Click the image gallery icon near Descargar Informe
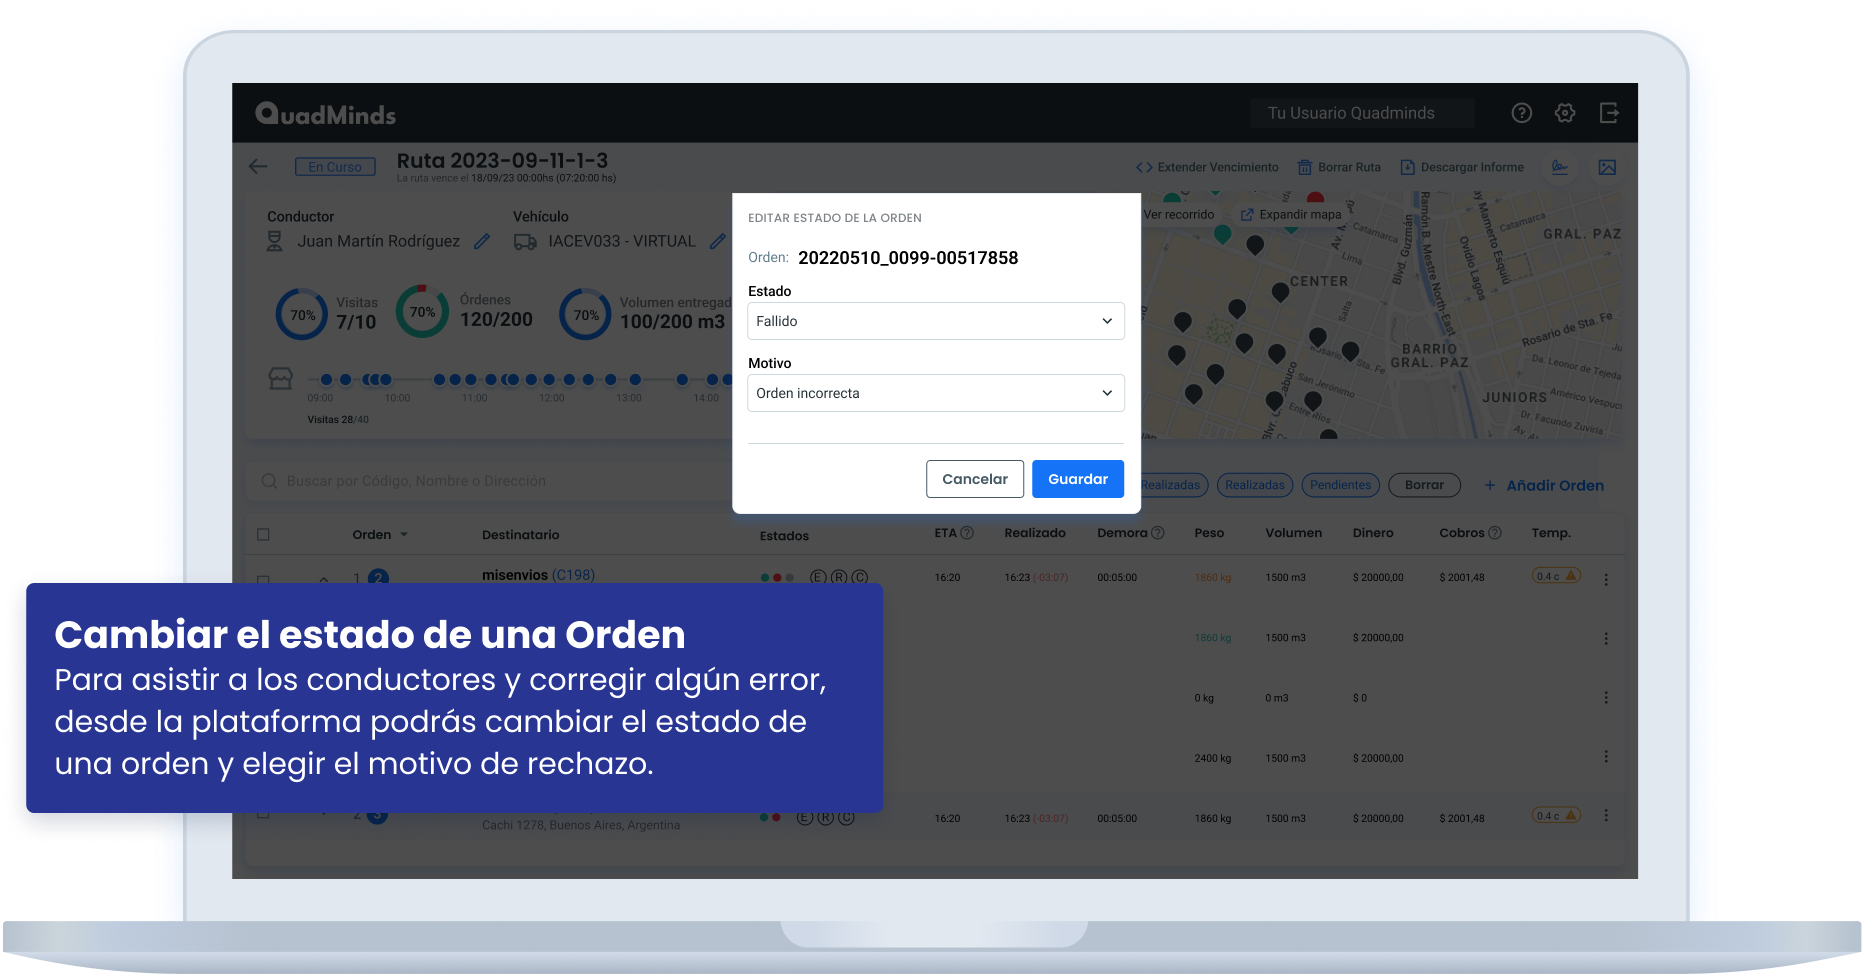Screen dimensions: 1862x980 pos(1607,167)
